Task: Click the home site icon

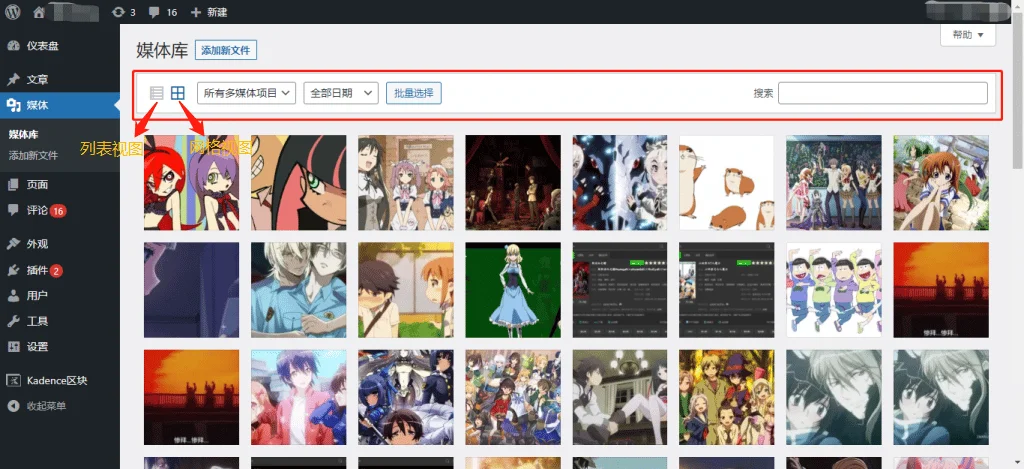Action: 39,12
